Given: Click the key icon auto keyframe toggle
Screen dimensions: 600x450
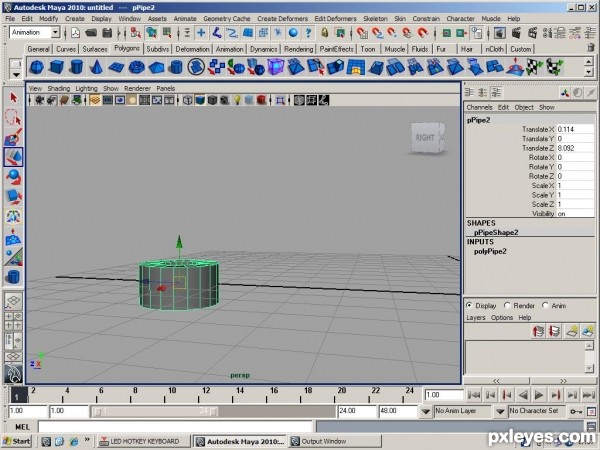Looking at the screenshot, I should [576, 412].
